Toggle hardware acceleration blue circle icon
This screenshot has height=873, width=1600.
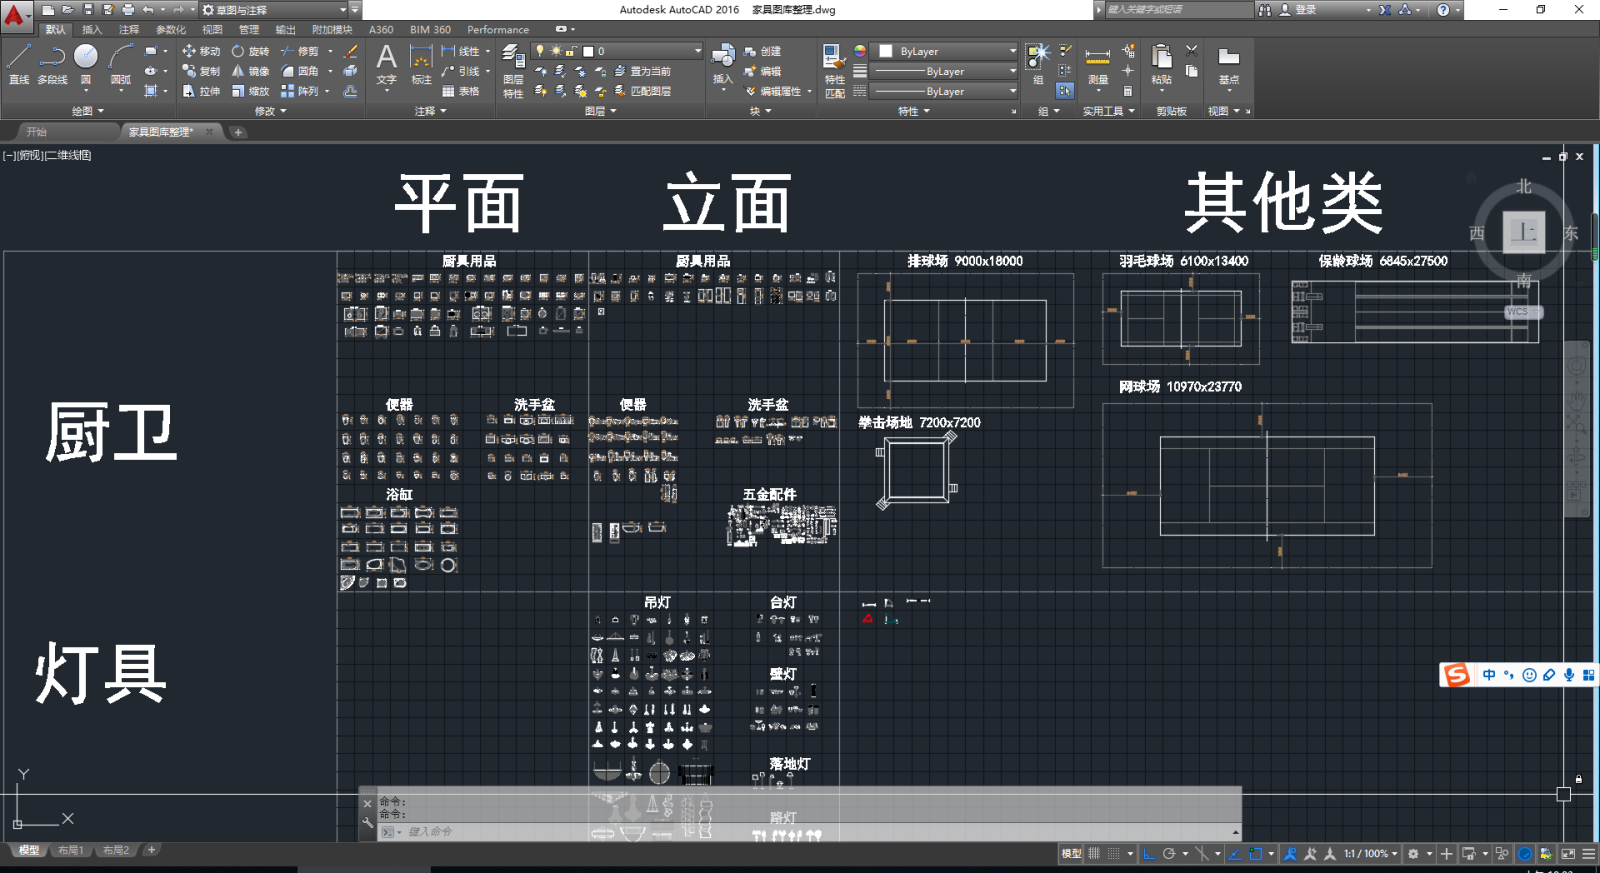pos(1525,854)
